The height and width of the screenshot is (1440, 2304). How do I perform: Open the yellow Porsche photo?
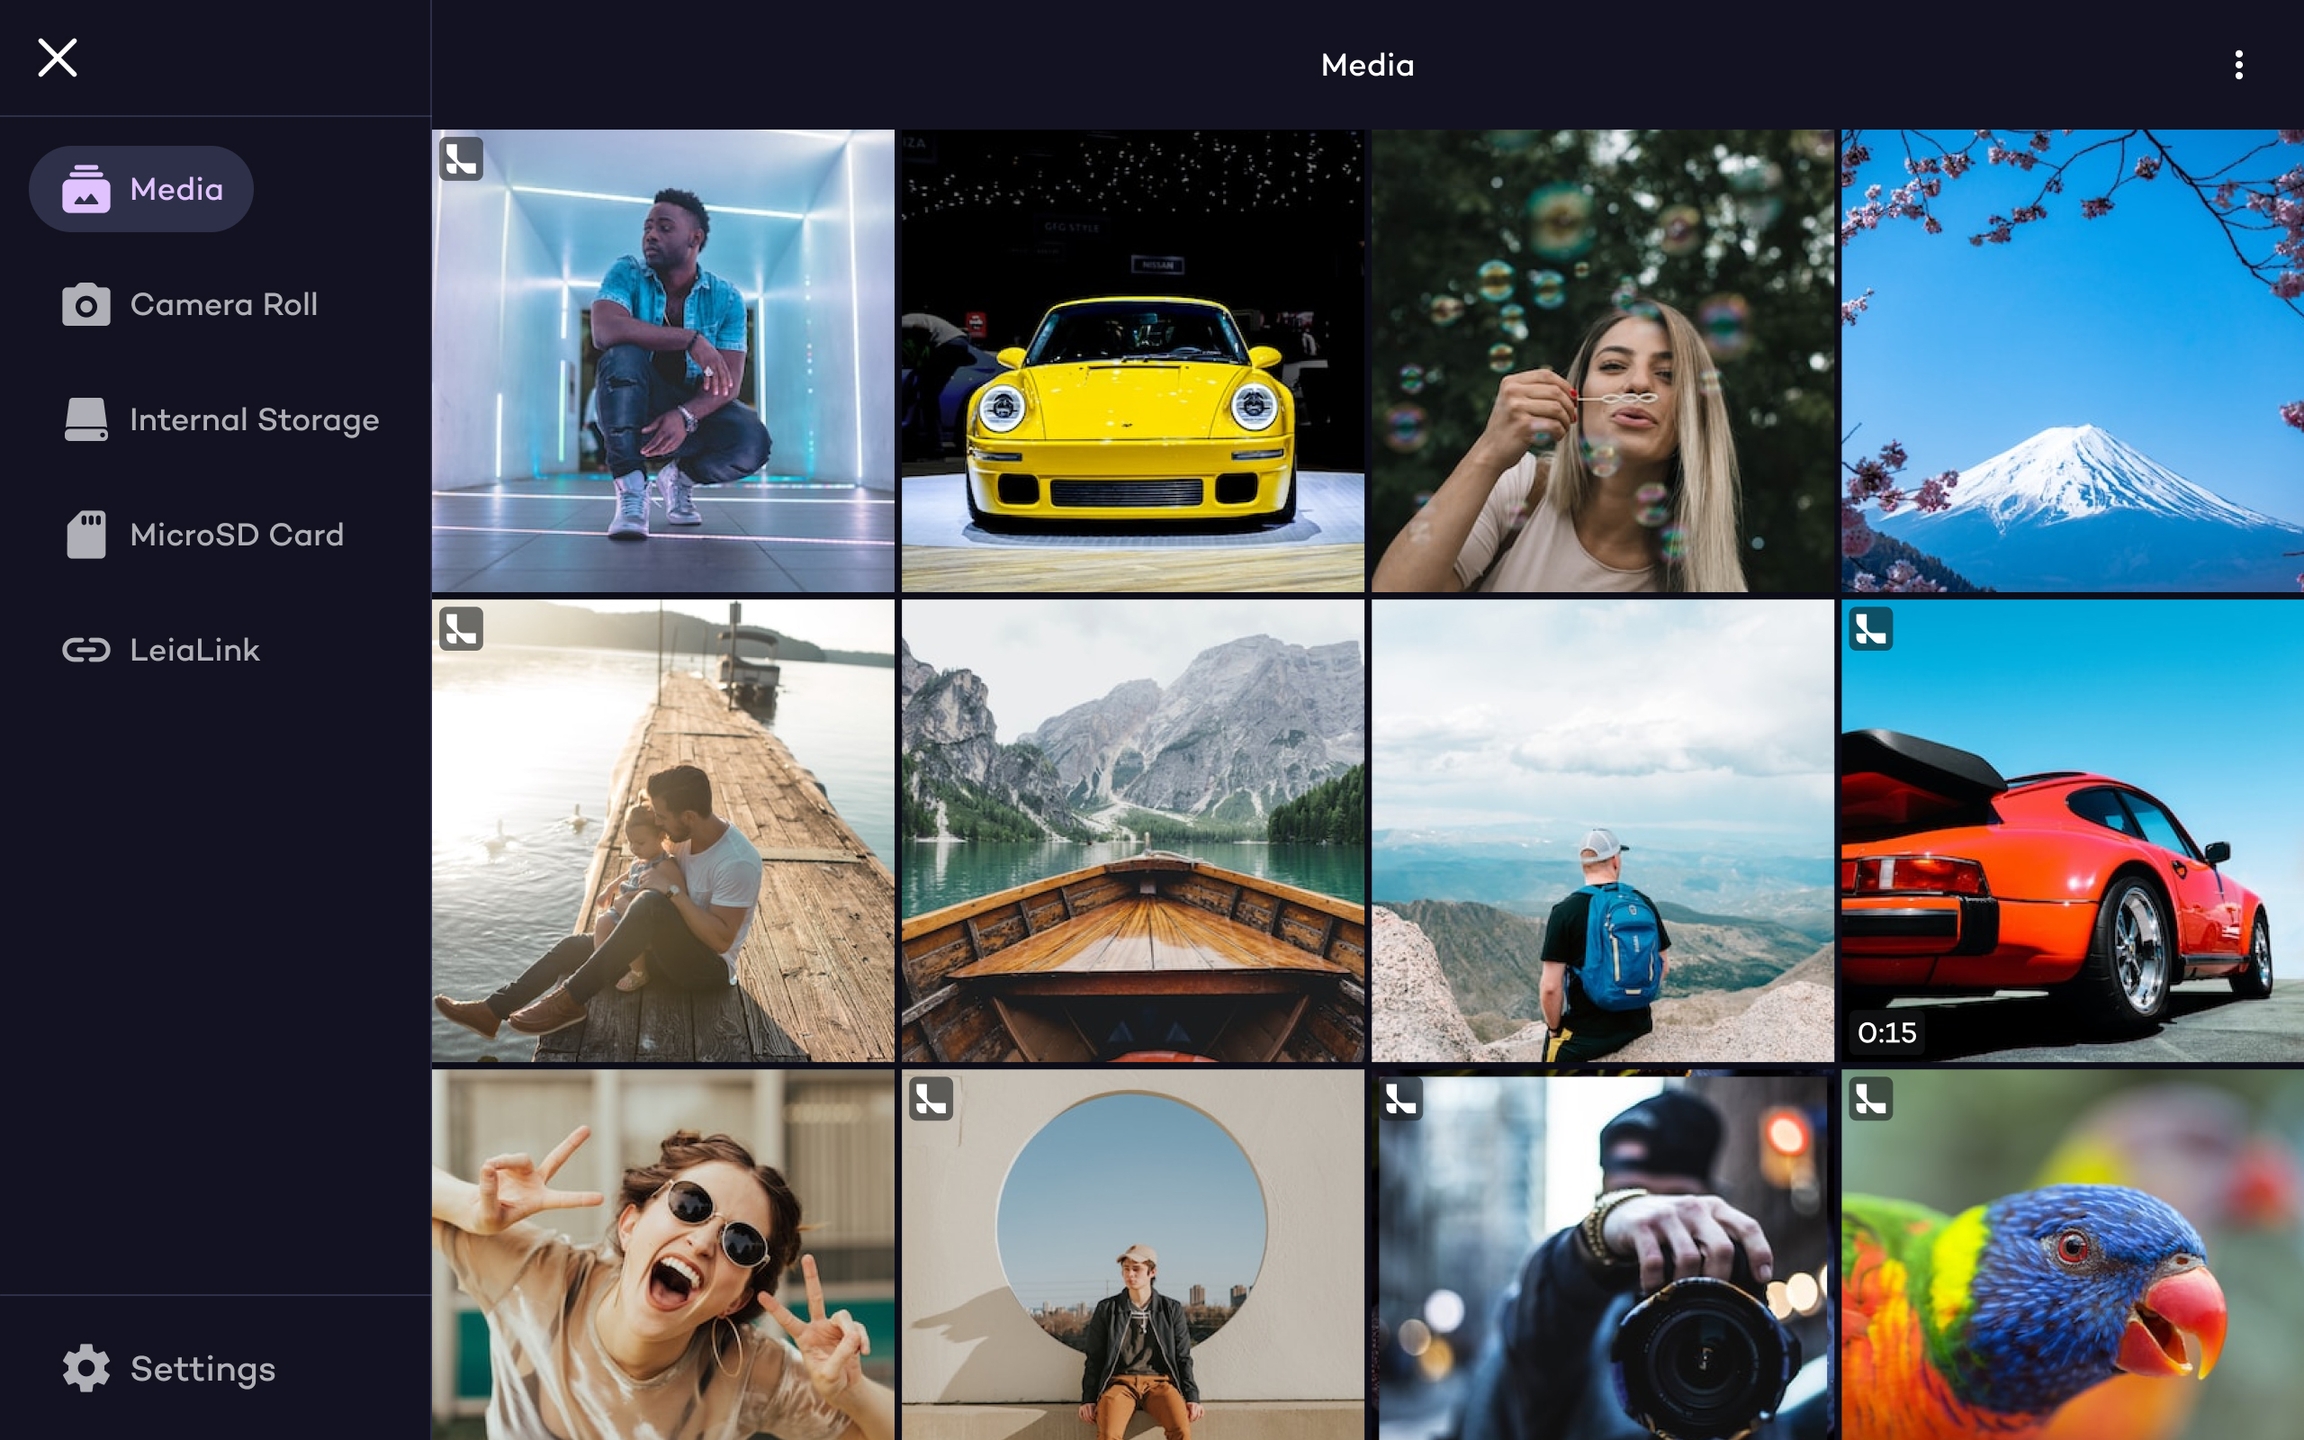[x=1133, y=361]
